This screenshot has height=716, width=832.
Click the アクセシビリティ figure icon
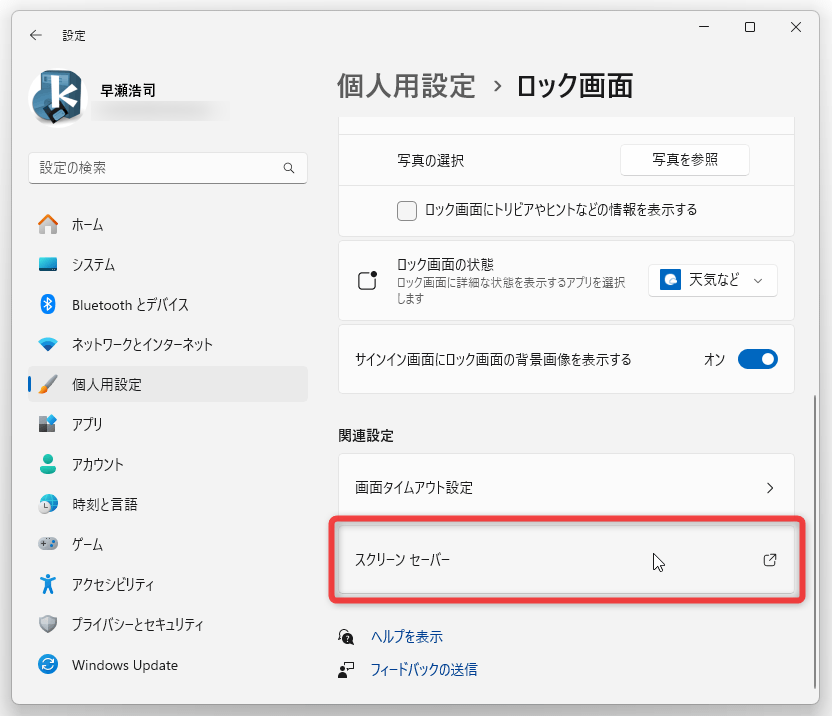coord(48,584)
